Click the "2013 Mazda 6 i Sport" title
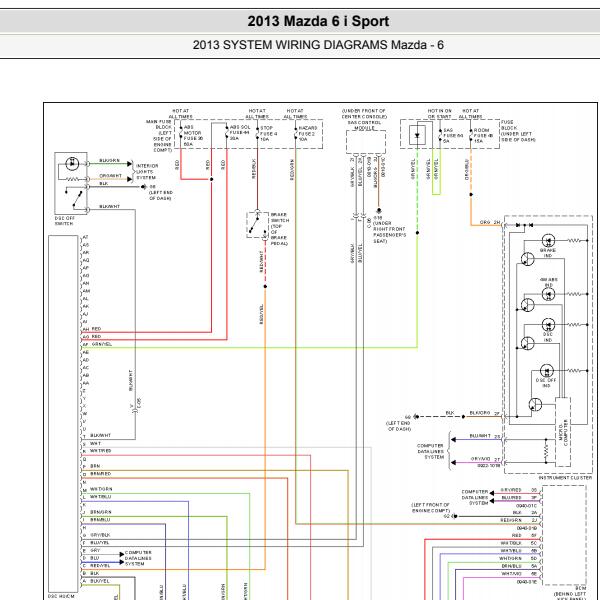 (x=318, y=21)
